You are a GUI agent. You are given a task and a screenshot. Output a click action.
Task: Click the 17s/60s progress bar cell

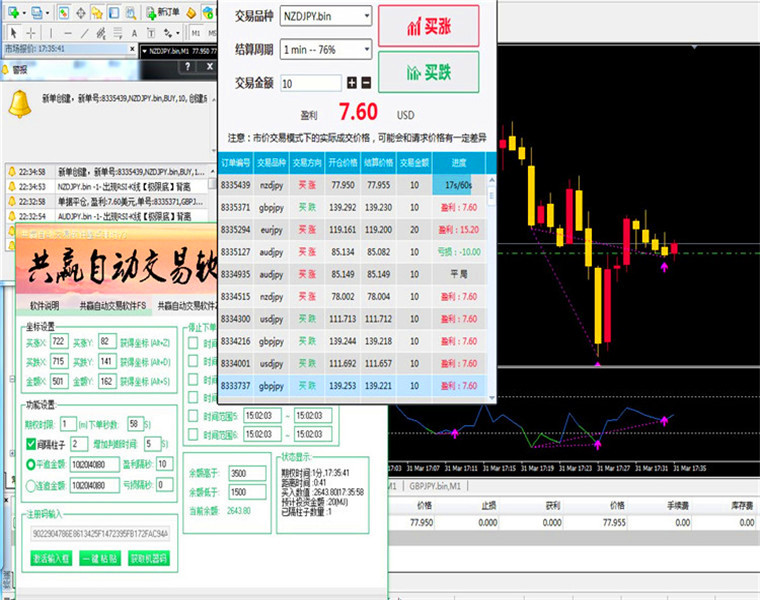pos(459,185)
